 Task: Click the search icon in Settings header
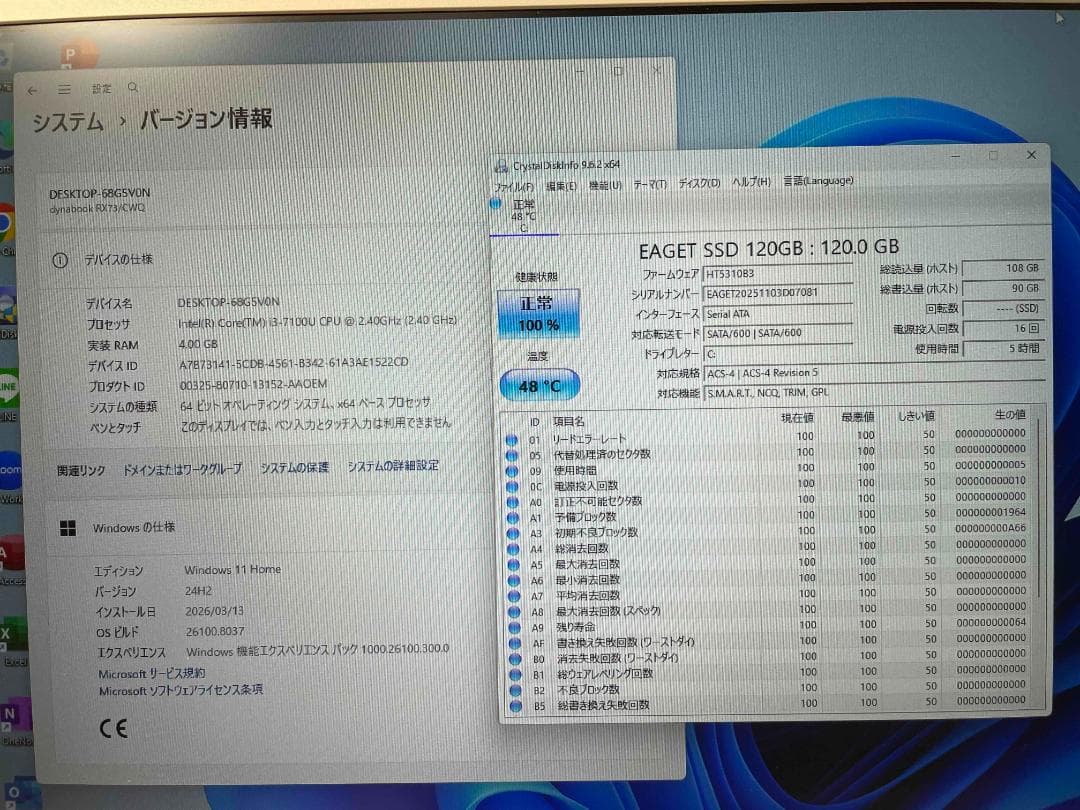[x=133, y=87]
